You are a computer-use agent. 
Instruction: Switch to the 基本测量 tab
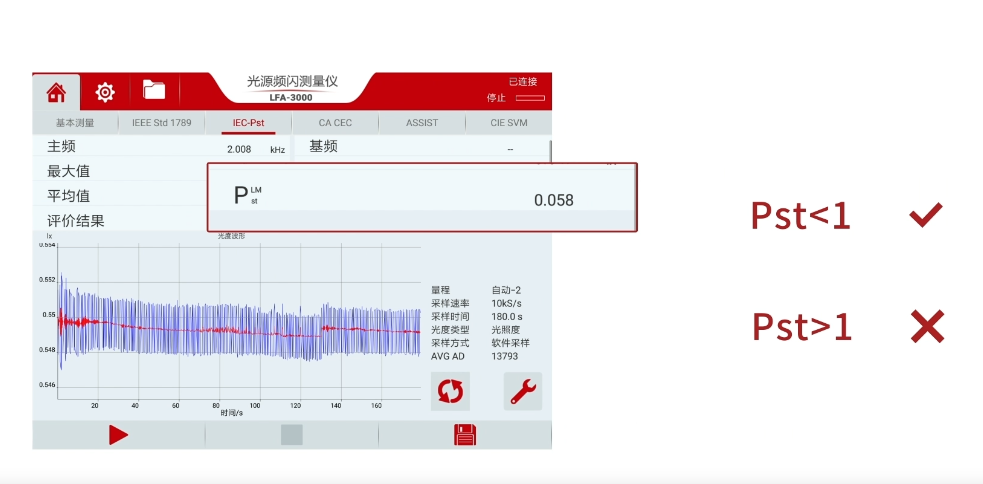75,123
